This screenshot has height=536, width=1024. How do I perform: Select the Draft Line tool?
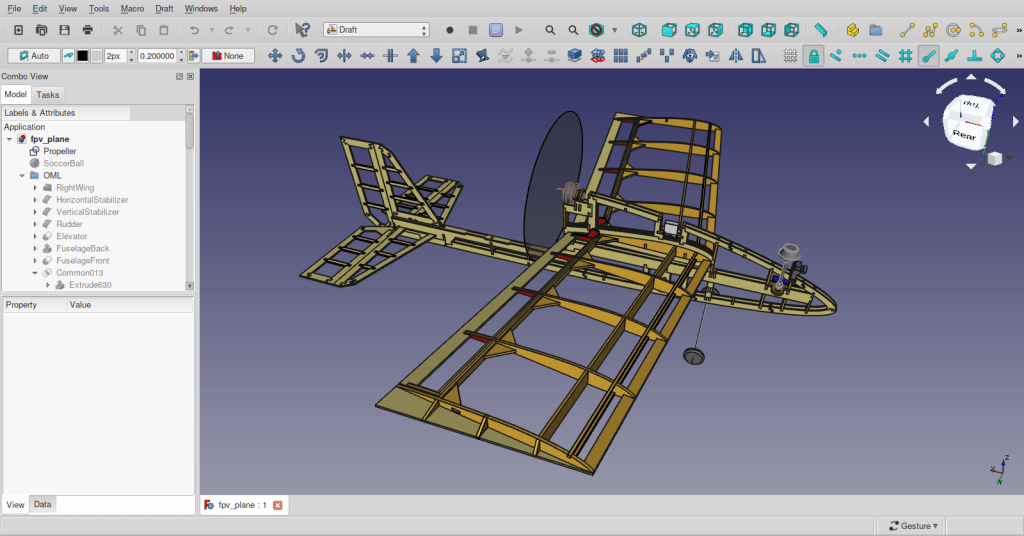point(907,30)
